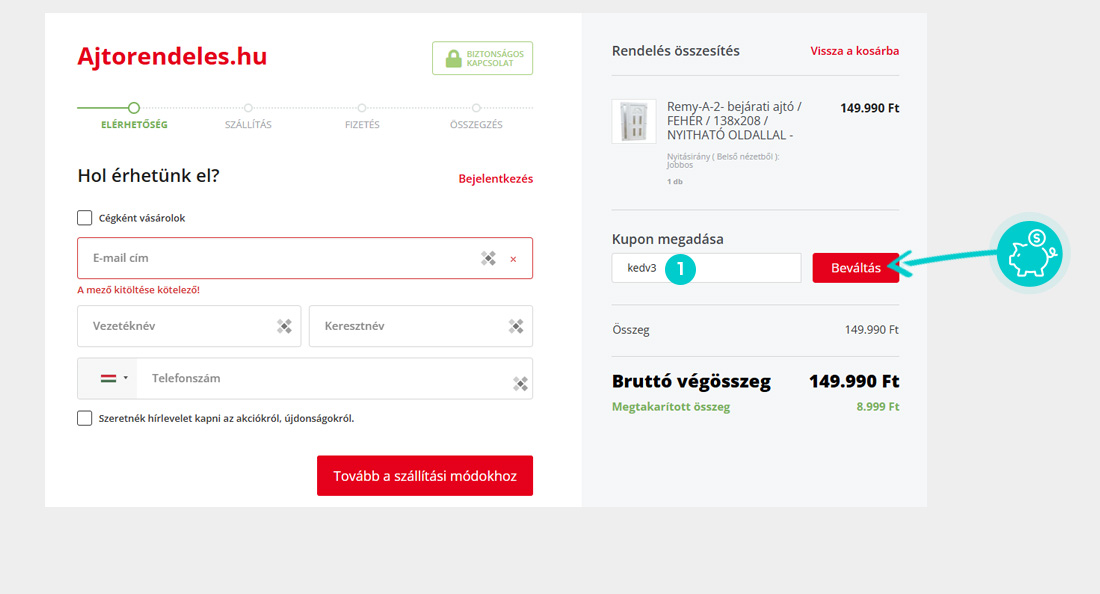Viewport: 1100px width, 594px height.
Task: Open the Bejelentkezés login link
Action: (496, 179)
